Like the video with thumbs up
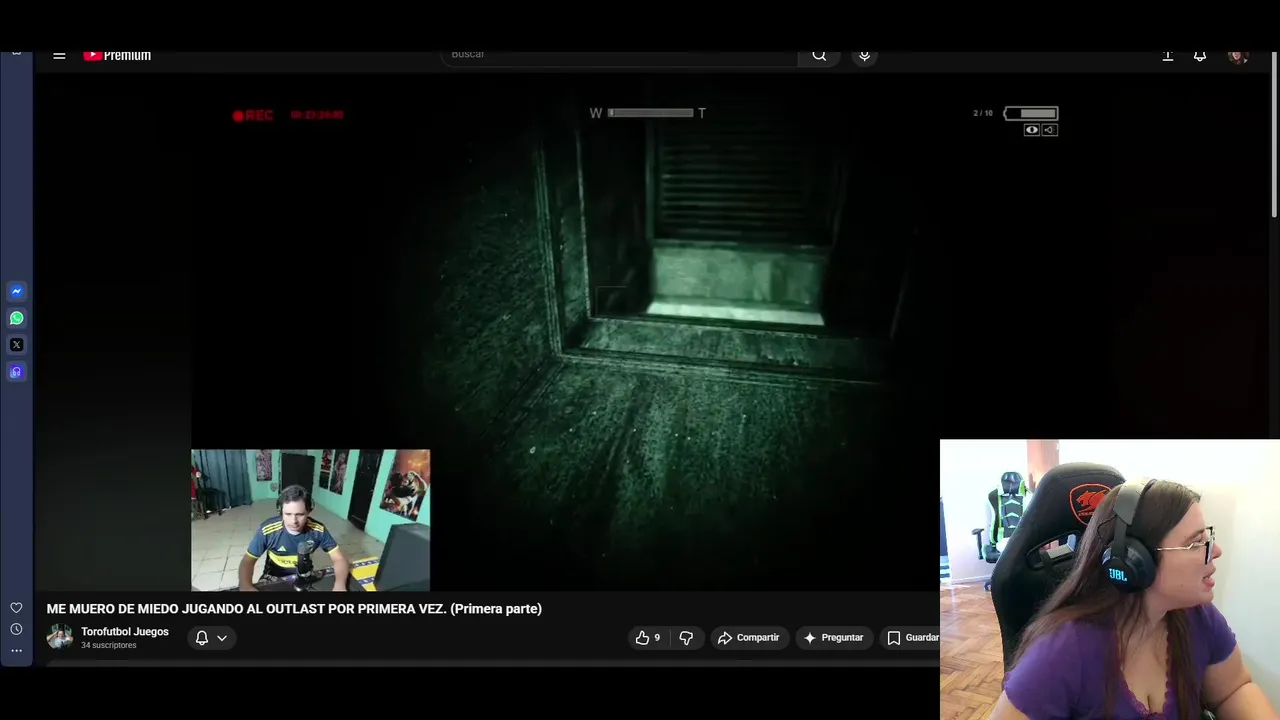 tap(647, 637)
